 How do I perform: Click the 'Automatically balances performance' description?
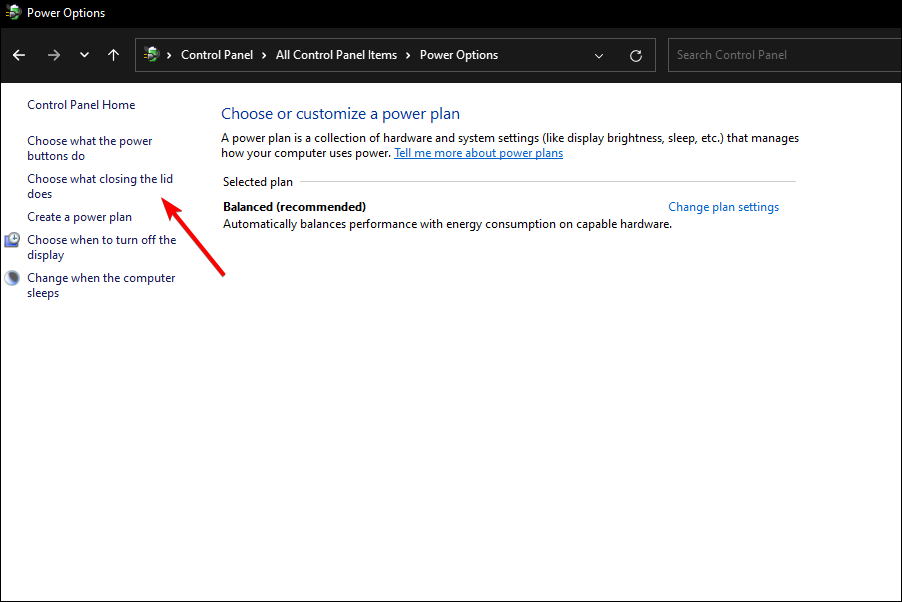448,224
